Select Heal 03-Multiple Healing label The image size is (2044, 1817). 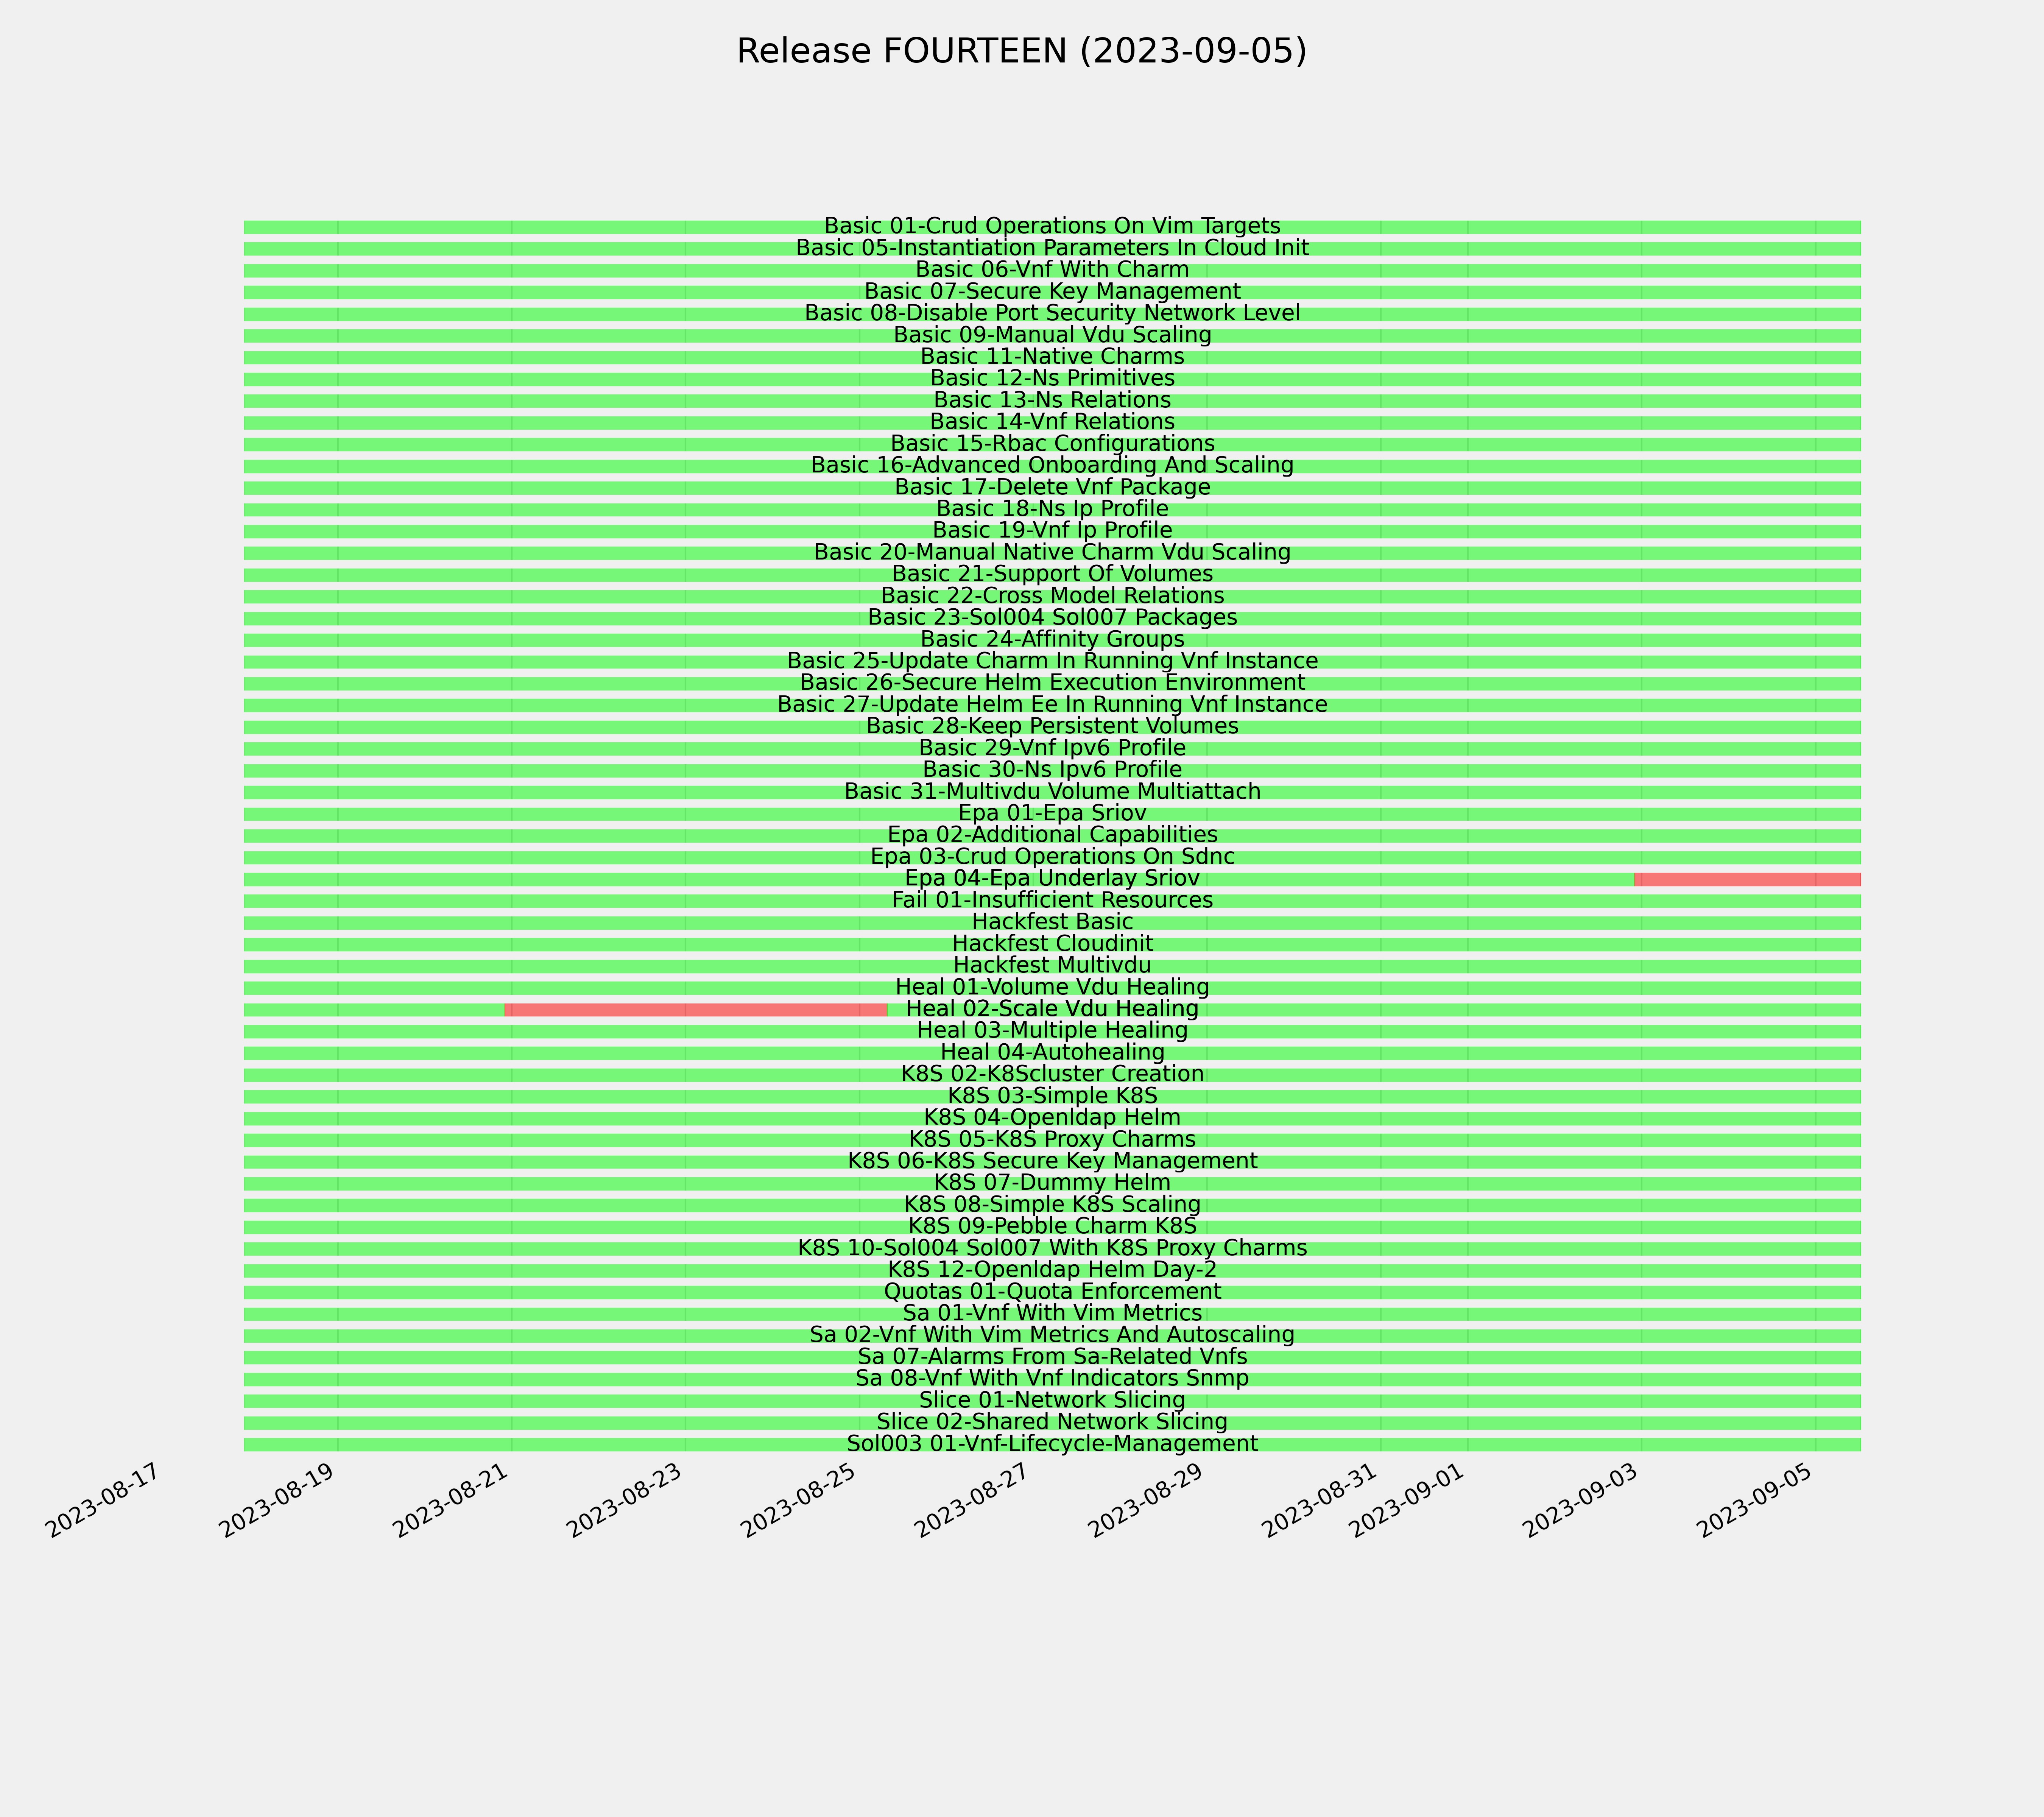pos(1052,1032)
